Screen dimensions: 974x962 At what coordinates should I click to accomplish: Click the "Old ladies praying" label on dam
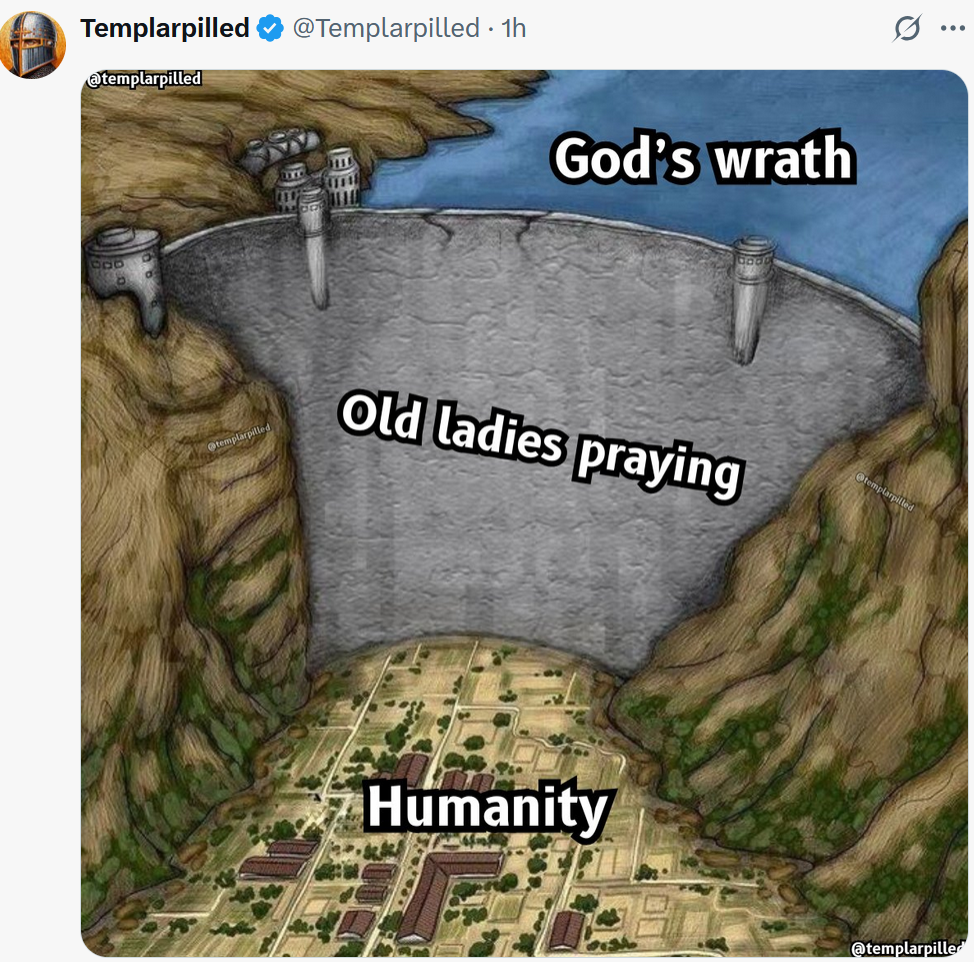point(541,443)
